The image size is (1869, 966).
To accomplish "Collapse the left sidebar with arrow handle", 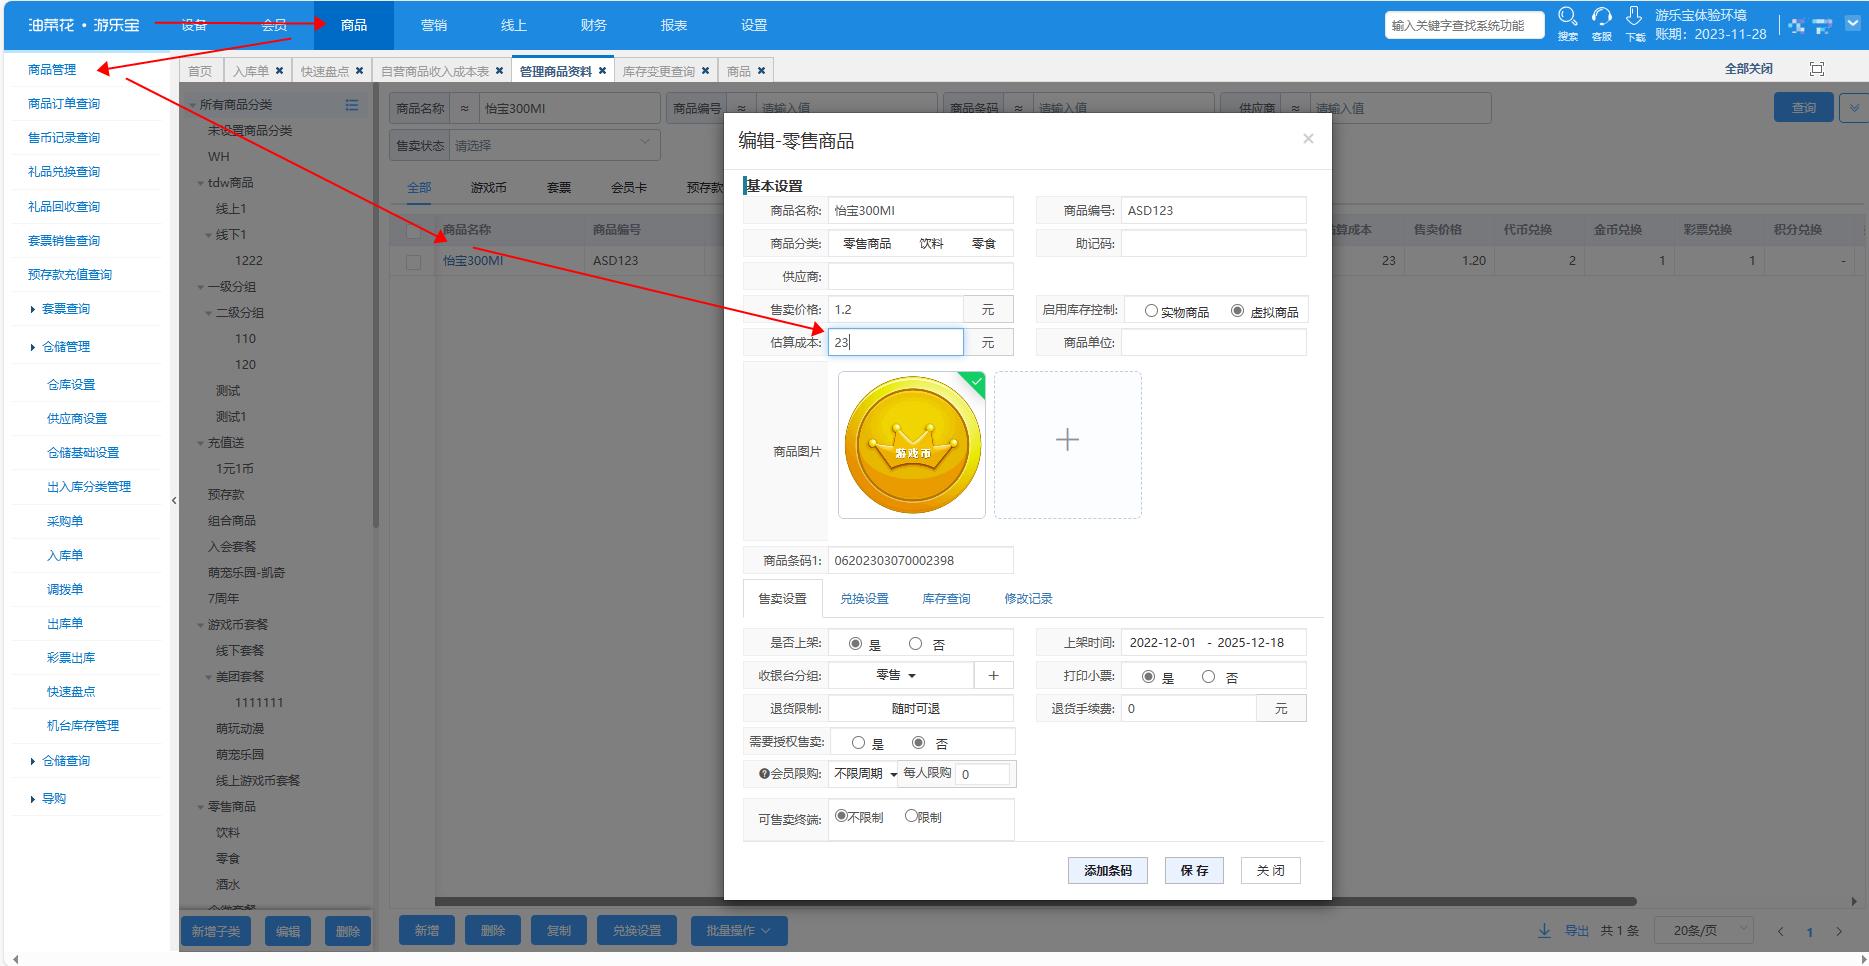I will [174, 500].
